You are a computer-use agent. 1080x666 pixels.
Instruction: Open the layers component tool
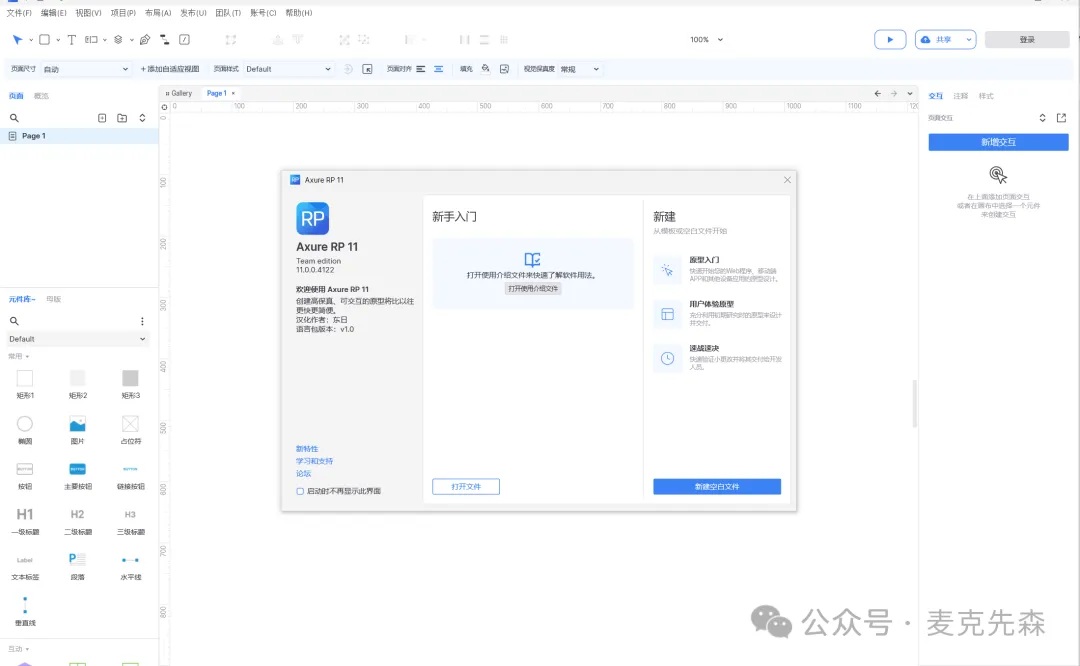point(118,40)
